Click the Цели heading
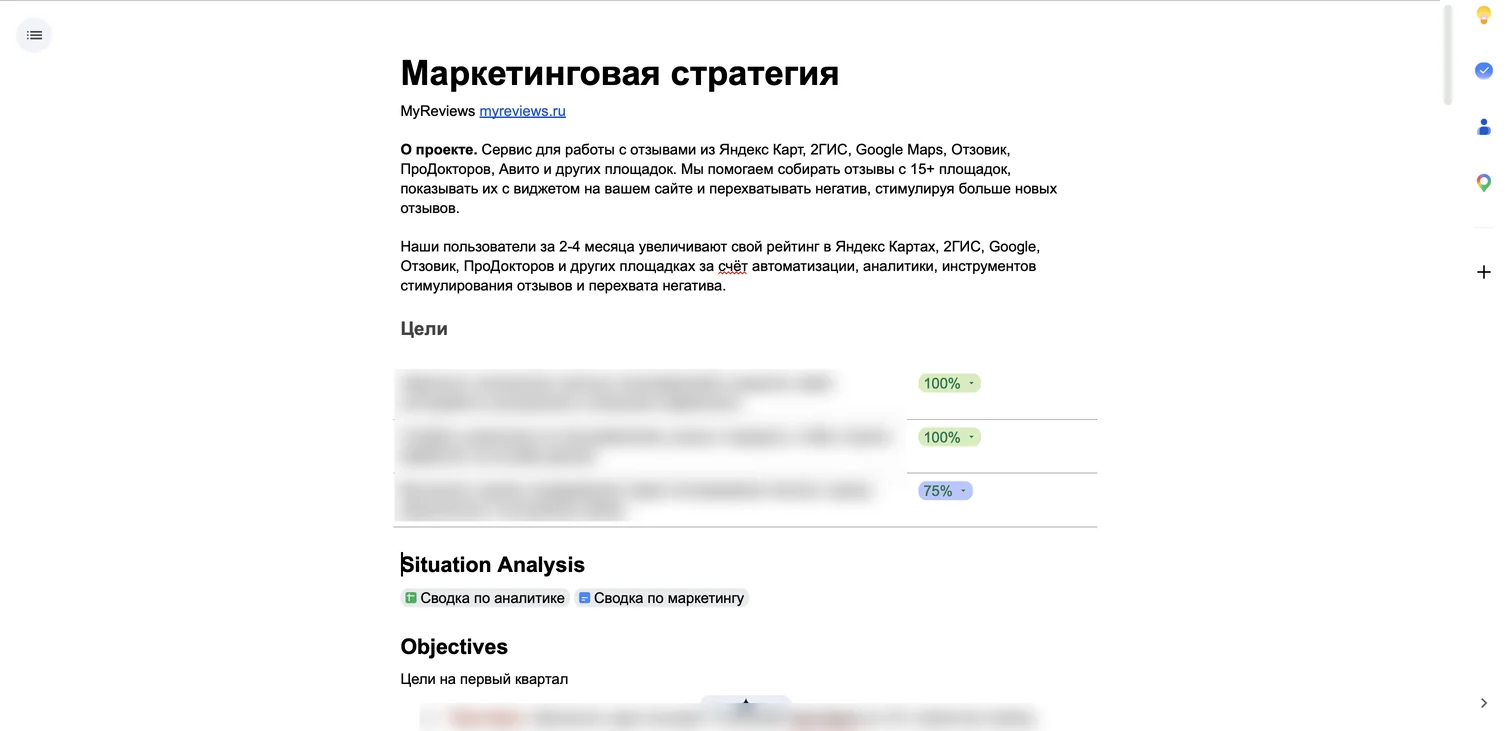The width and height of the screenshot is (1512, 731). (424, 329)
